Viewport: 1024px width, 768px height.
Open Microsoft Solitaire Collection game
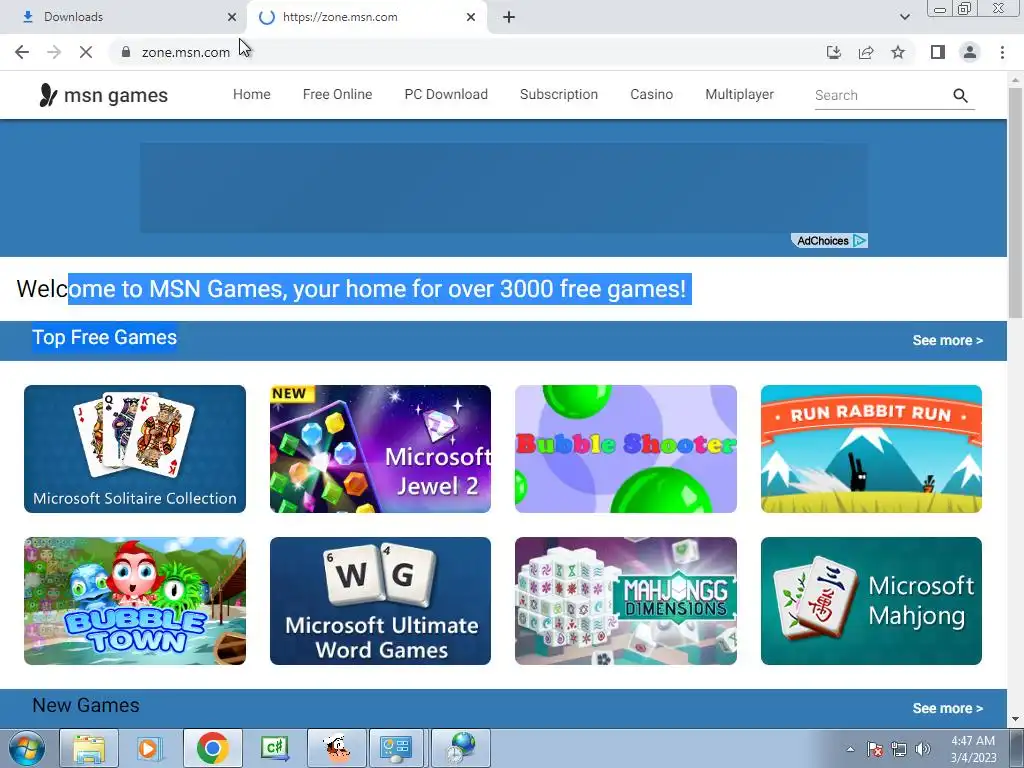click(x=135, y=449)
